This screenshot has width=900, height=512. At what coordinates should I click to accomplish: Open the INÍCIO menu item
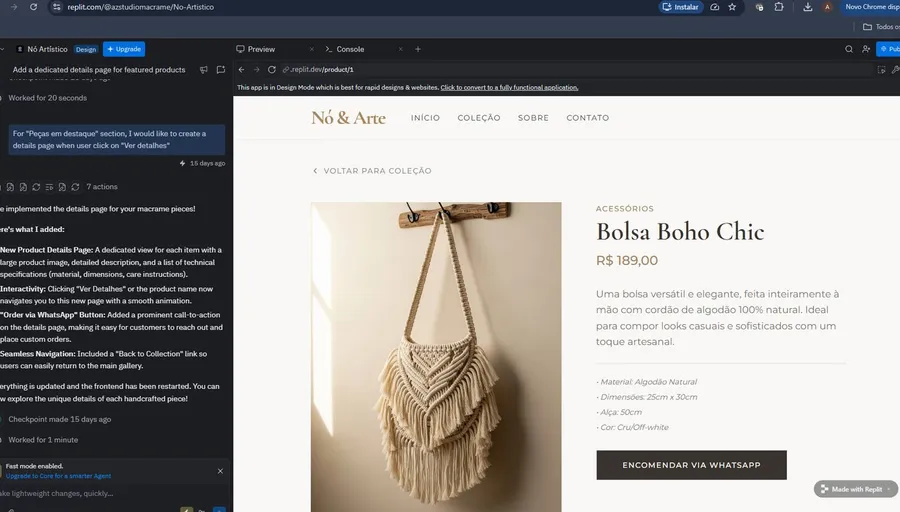[425, 118]
